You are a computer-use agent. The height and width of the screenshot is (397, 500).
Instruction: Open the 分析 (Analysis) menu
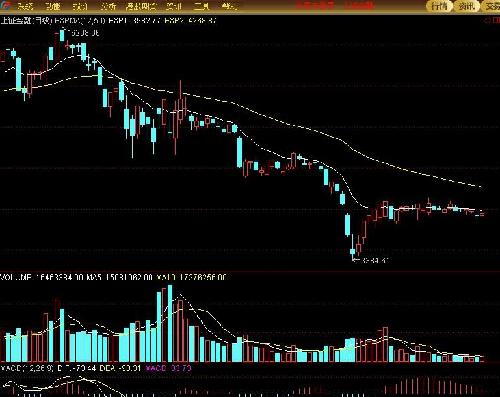(109, 6)
